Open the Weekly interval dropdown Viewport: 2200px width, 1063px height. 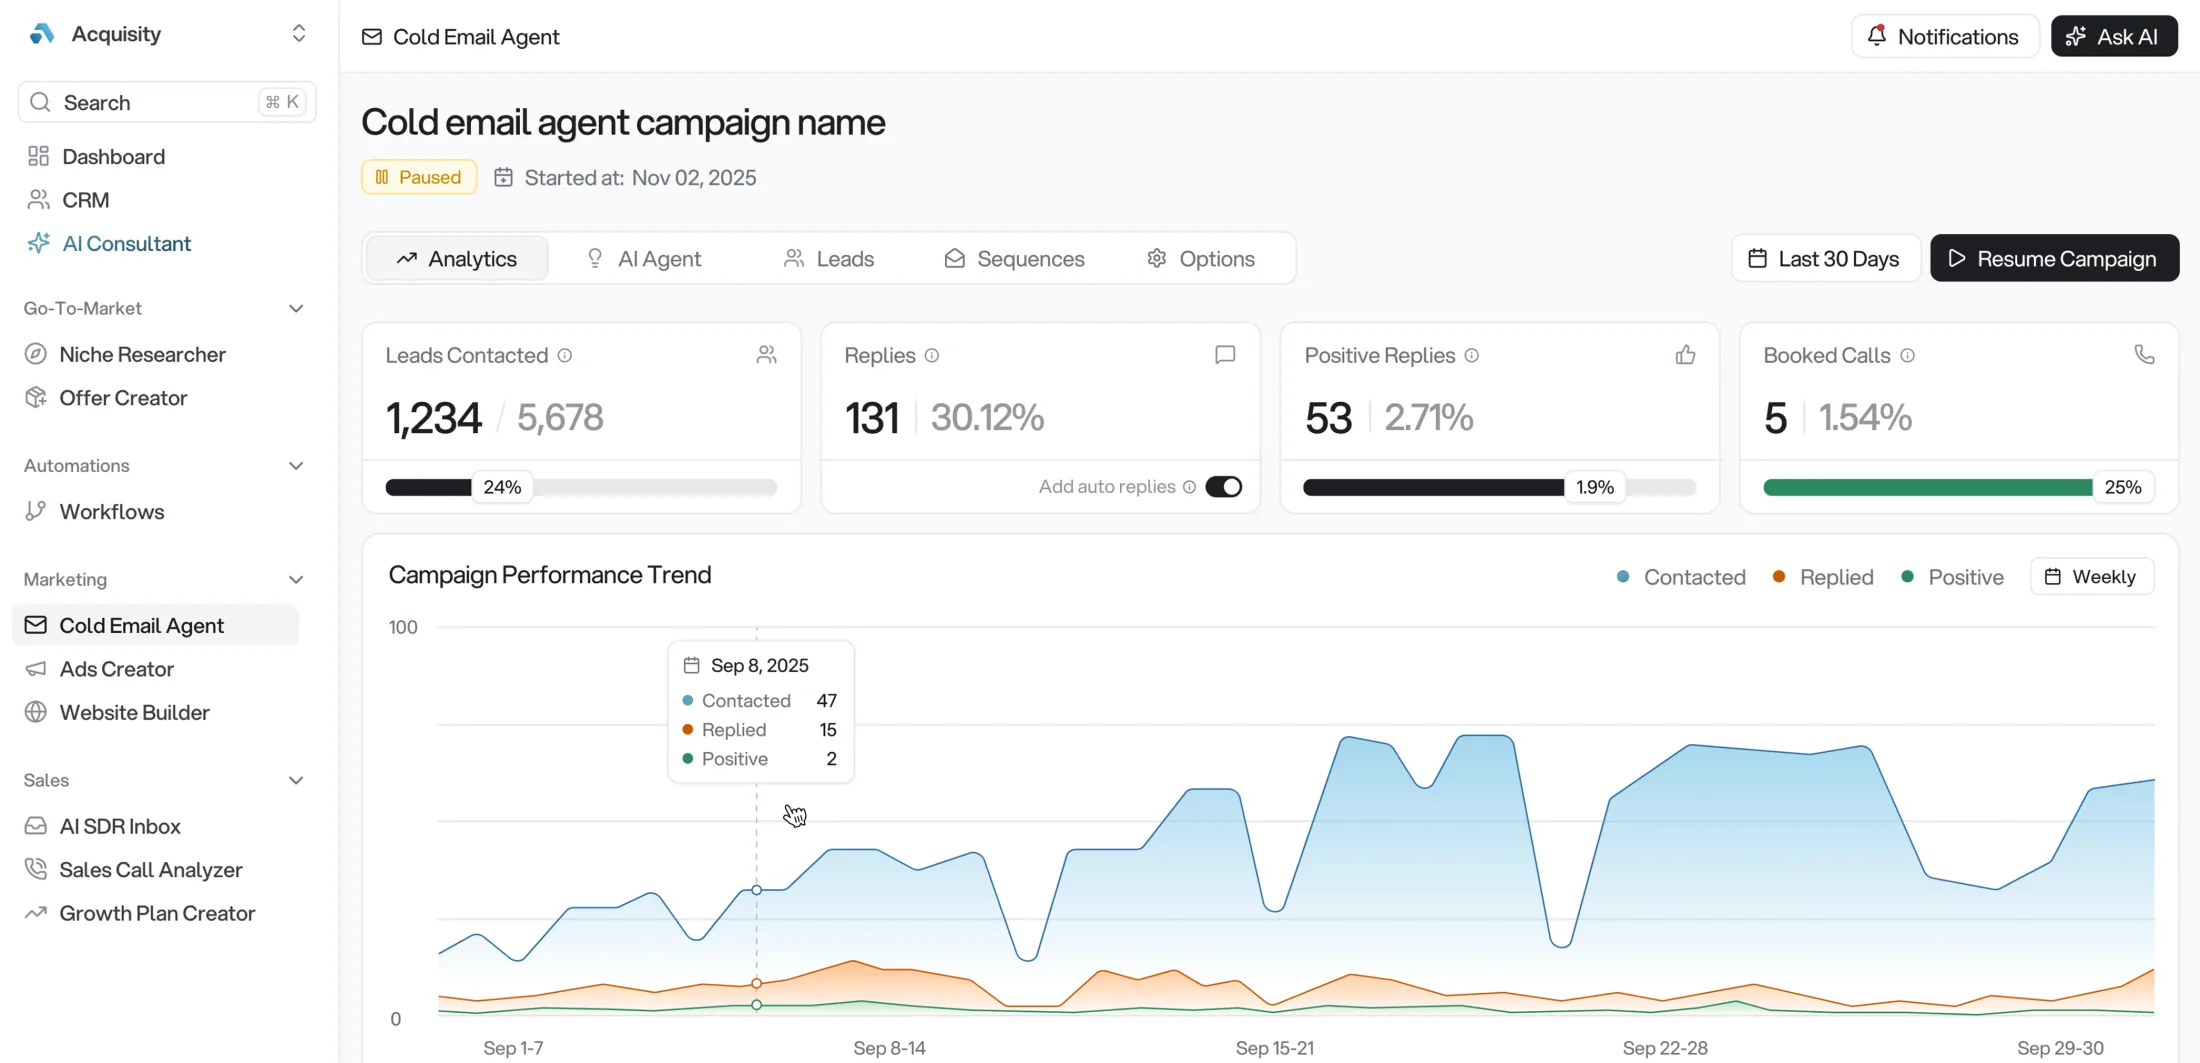[2092, 576]
